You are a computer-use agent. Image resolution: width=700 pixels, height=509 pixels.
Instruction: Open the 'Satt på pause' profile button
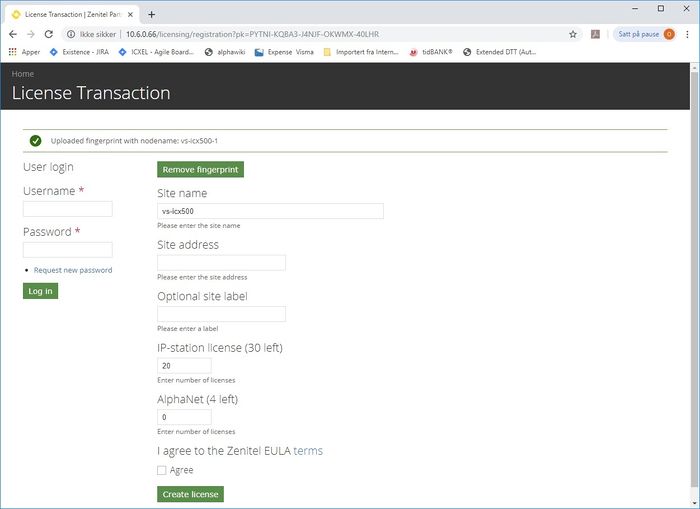(646, 34)
